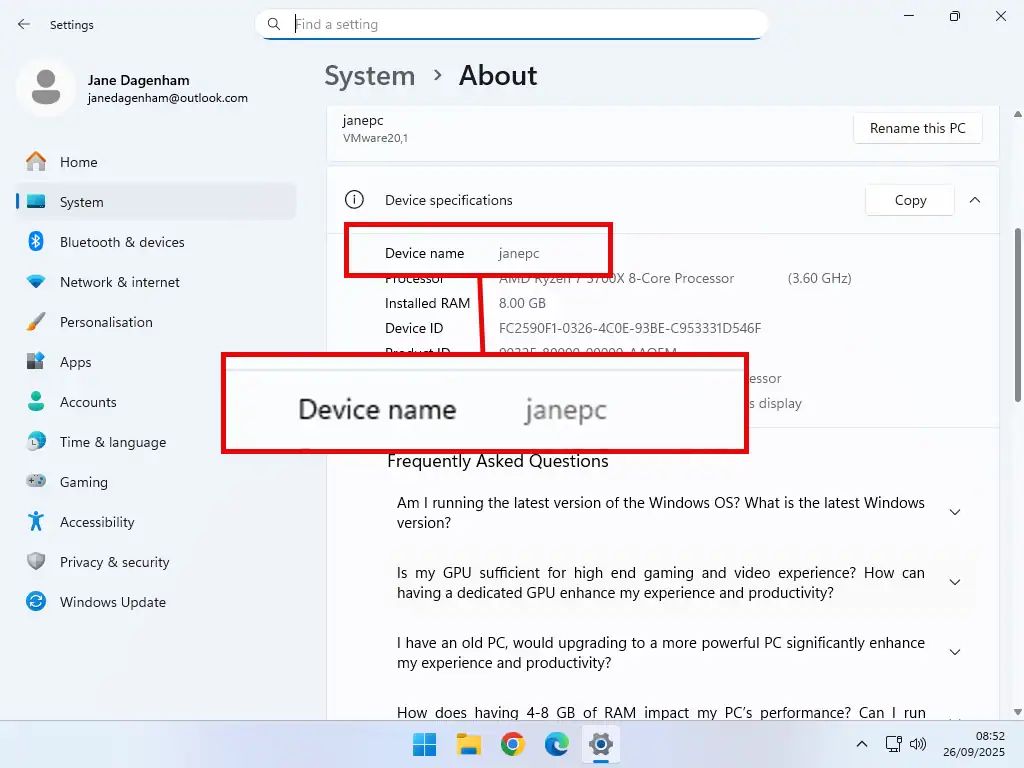Launch Microsoft Edge from the taskbar
1024x768 pixels.
click(x=556, y=744)
